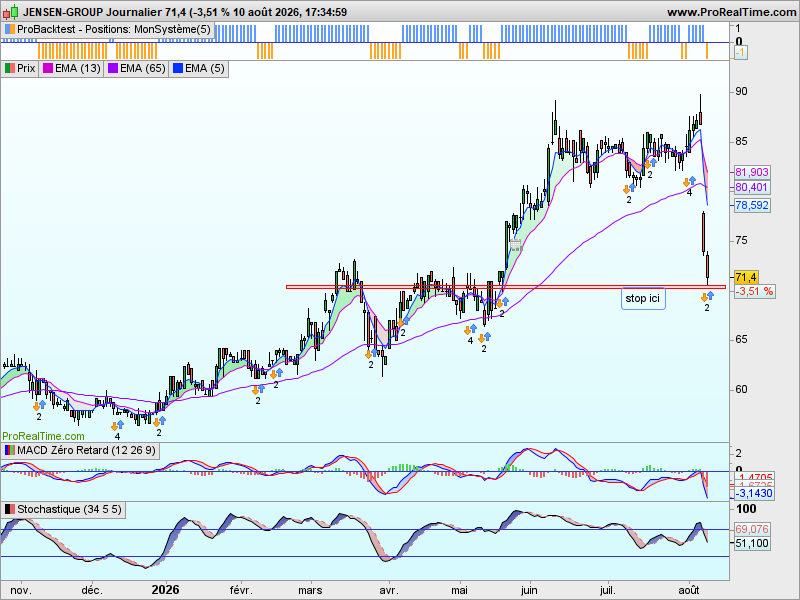This screenshot has width=800, height=600.
Task: Click the 'févr.' month label on time axis
Action: click(x=241, y=590)
